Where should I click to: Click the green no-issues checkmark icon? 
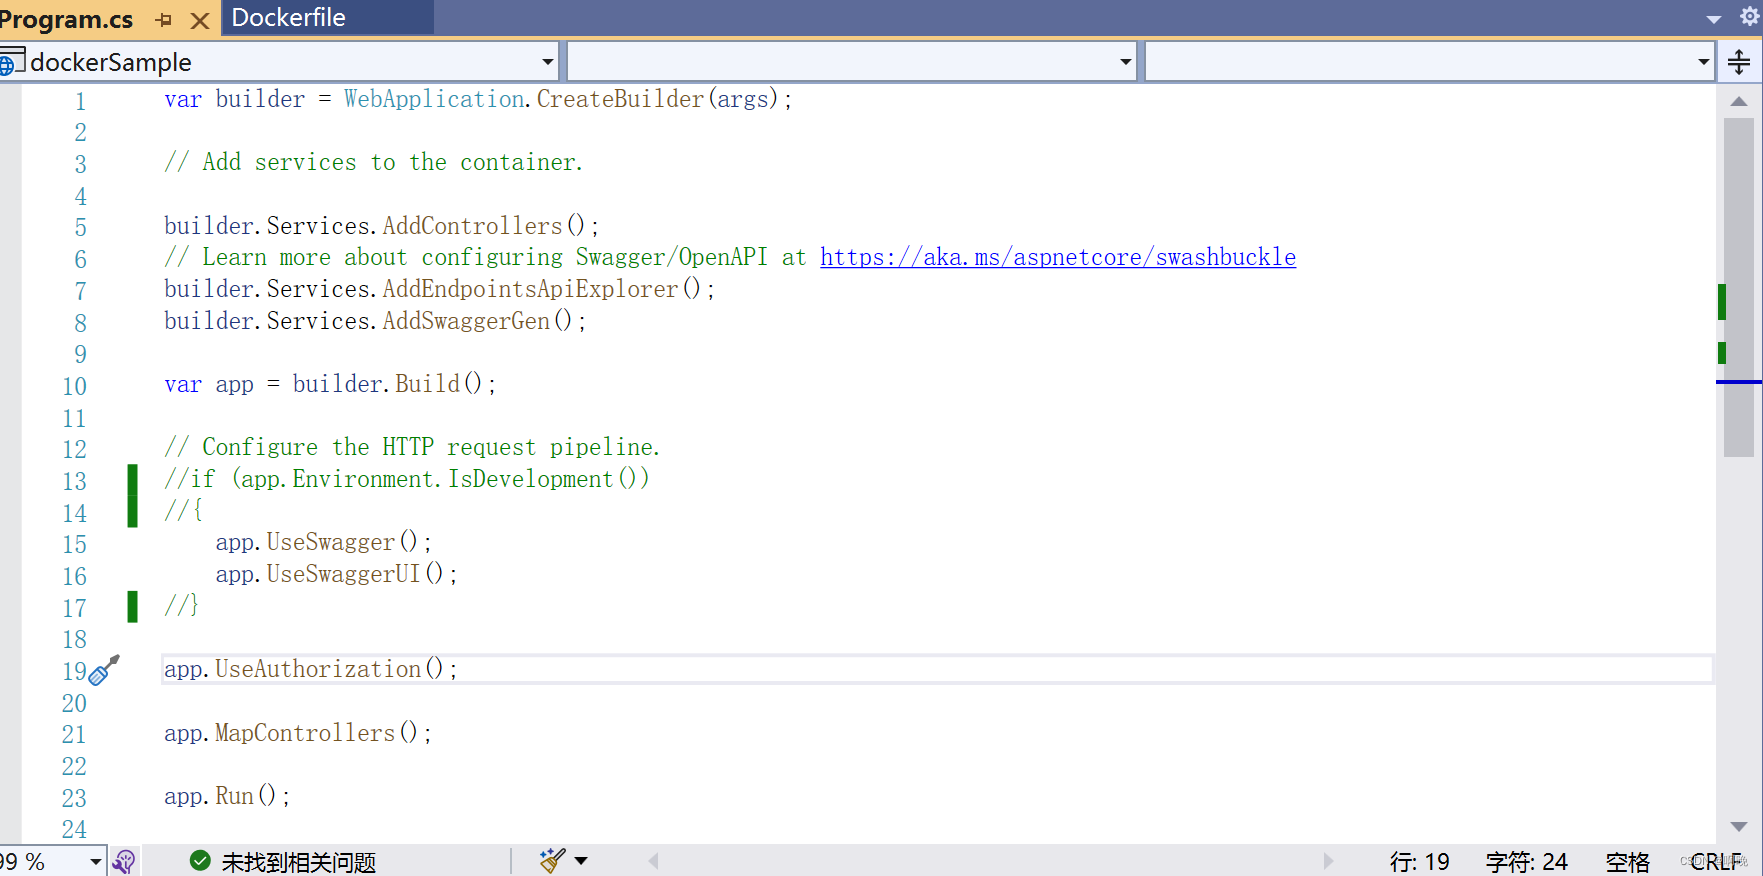point(200,861)
